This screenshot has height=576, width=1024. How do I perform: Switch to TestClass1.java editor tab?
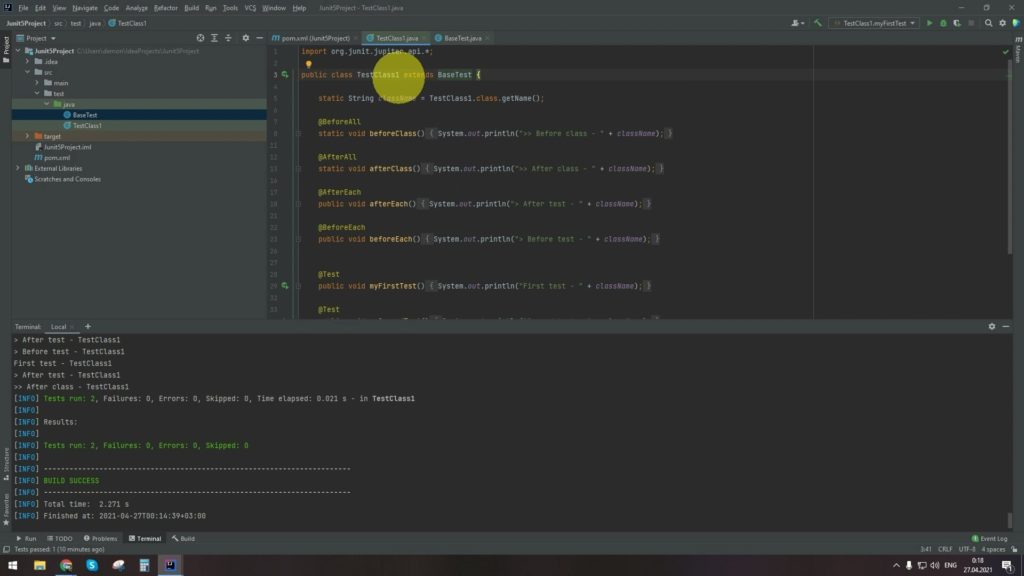(x=397, y=38)
